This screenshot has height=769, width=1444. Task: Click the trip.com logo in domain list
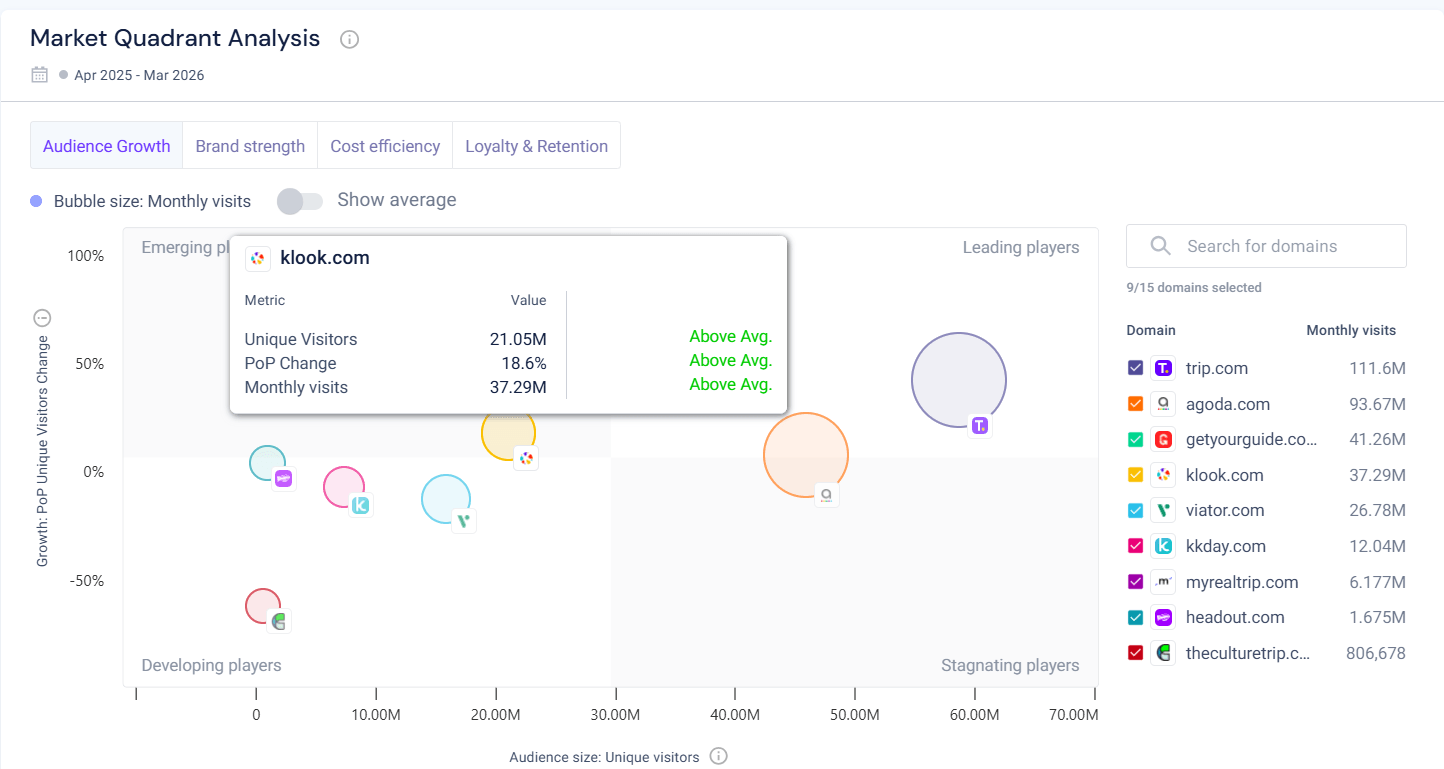tap(1163, 368)
